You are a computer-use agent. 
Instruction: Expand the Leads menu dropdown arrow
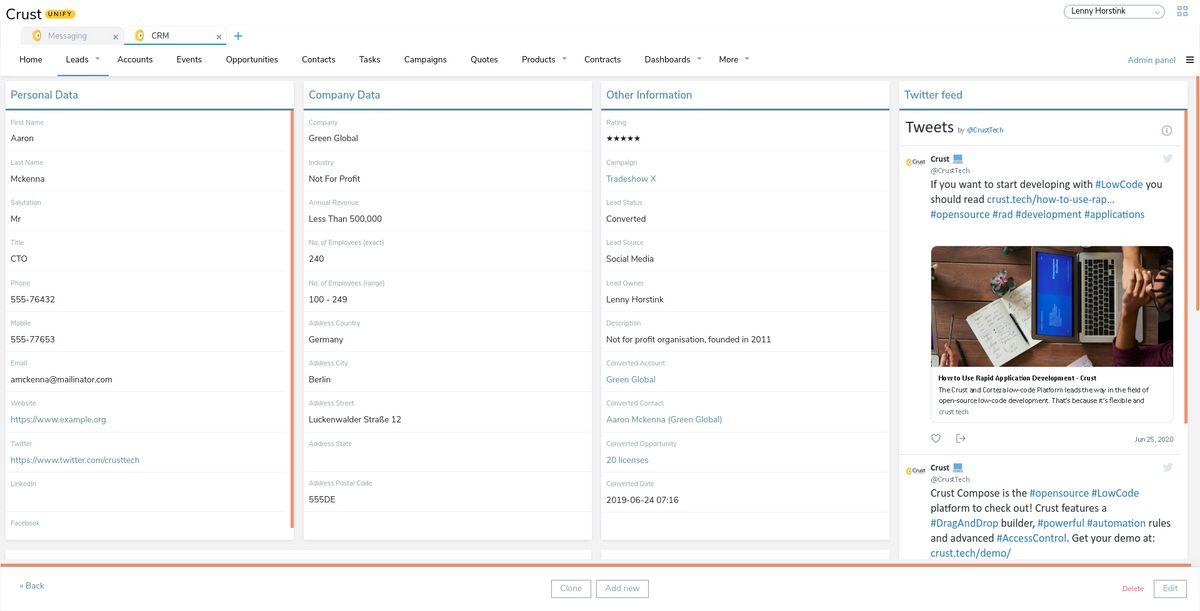(97, 58)
